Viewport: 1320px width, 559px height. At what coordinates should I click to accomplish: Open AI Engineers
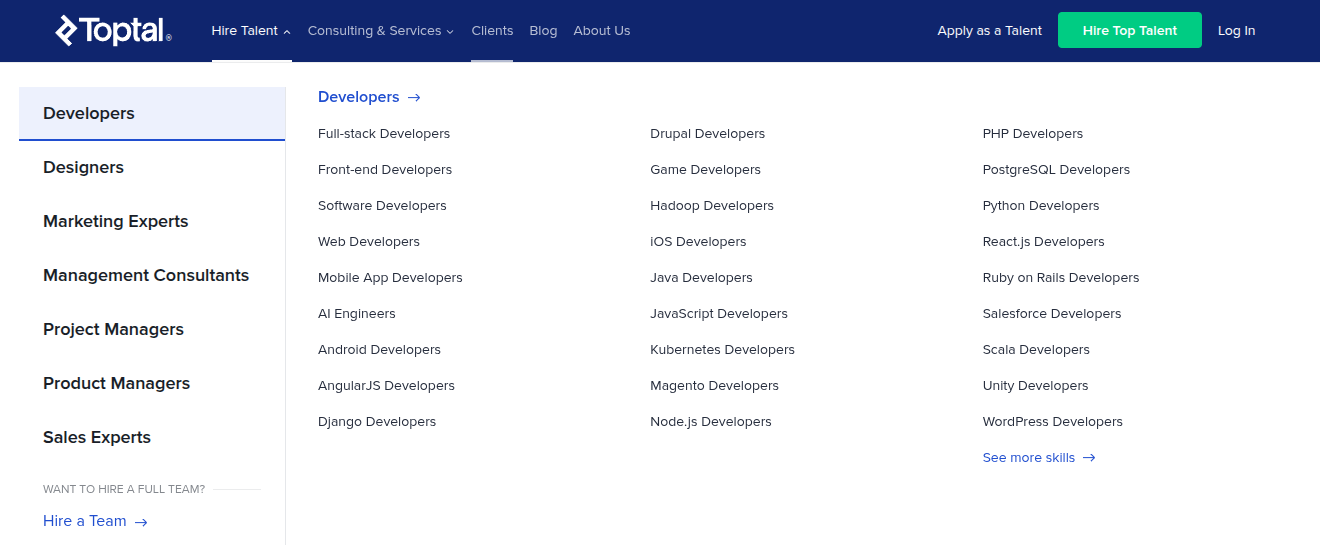coord(357,314)
